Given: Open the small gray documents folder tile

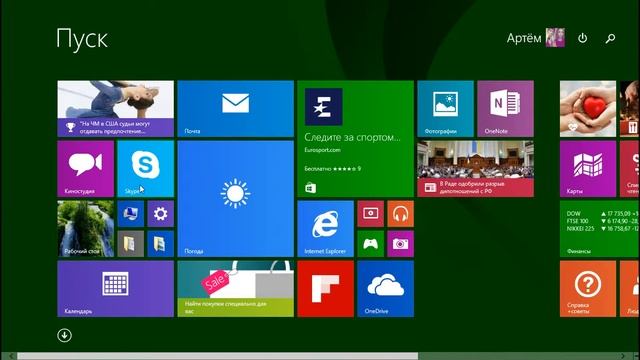Looking at the screenshot, I should tap(131, 244).
